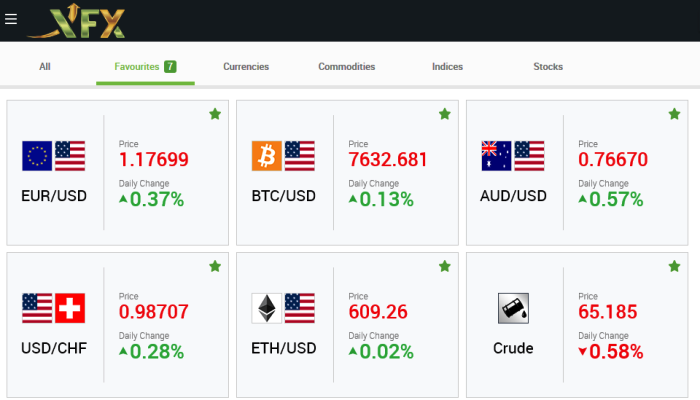
Task: Open the hamburger menu
Action: (x=11, y=19)
